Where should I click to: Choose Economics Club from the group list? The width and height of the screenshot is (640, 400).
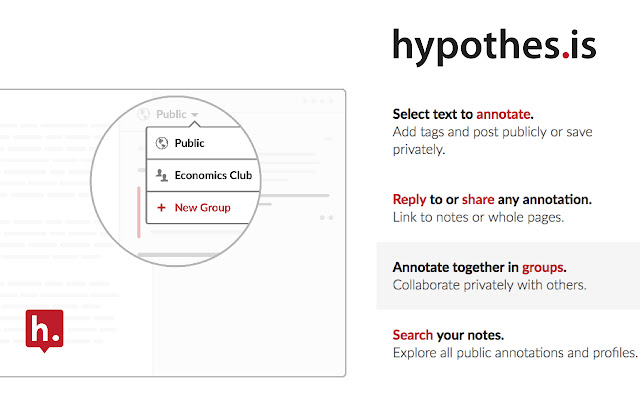pyautogui.click(x=211, y=175)
